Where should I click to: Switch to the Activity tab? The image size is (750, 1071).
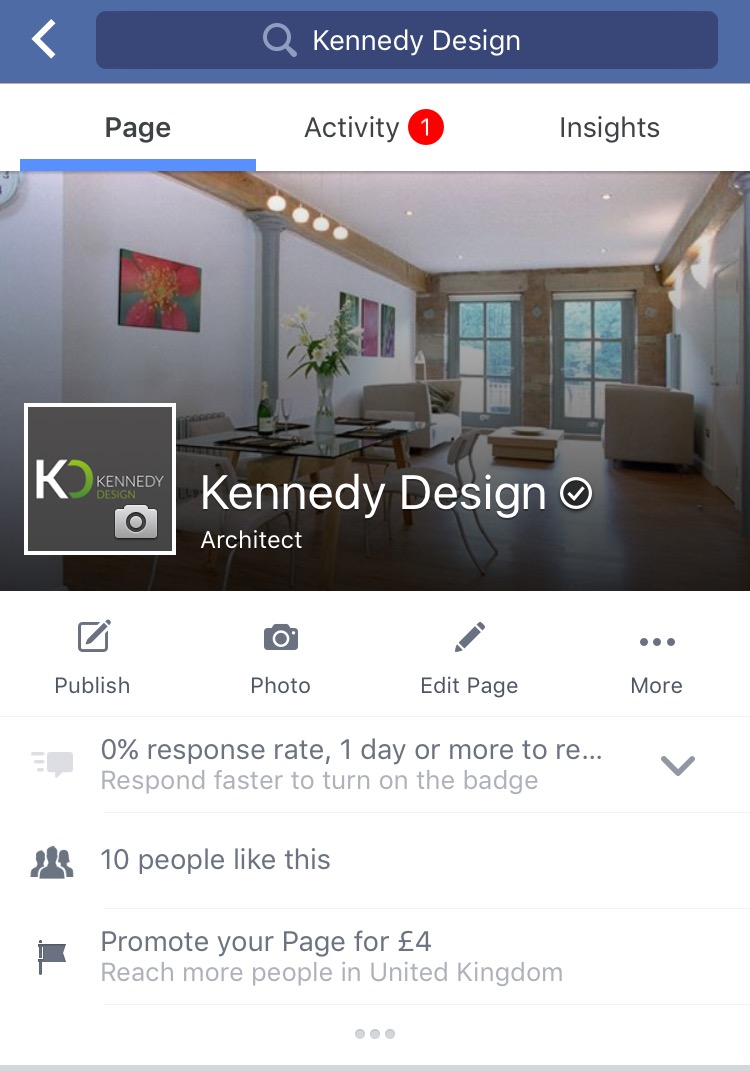point(374,128)
